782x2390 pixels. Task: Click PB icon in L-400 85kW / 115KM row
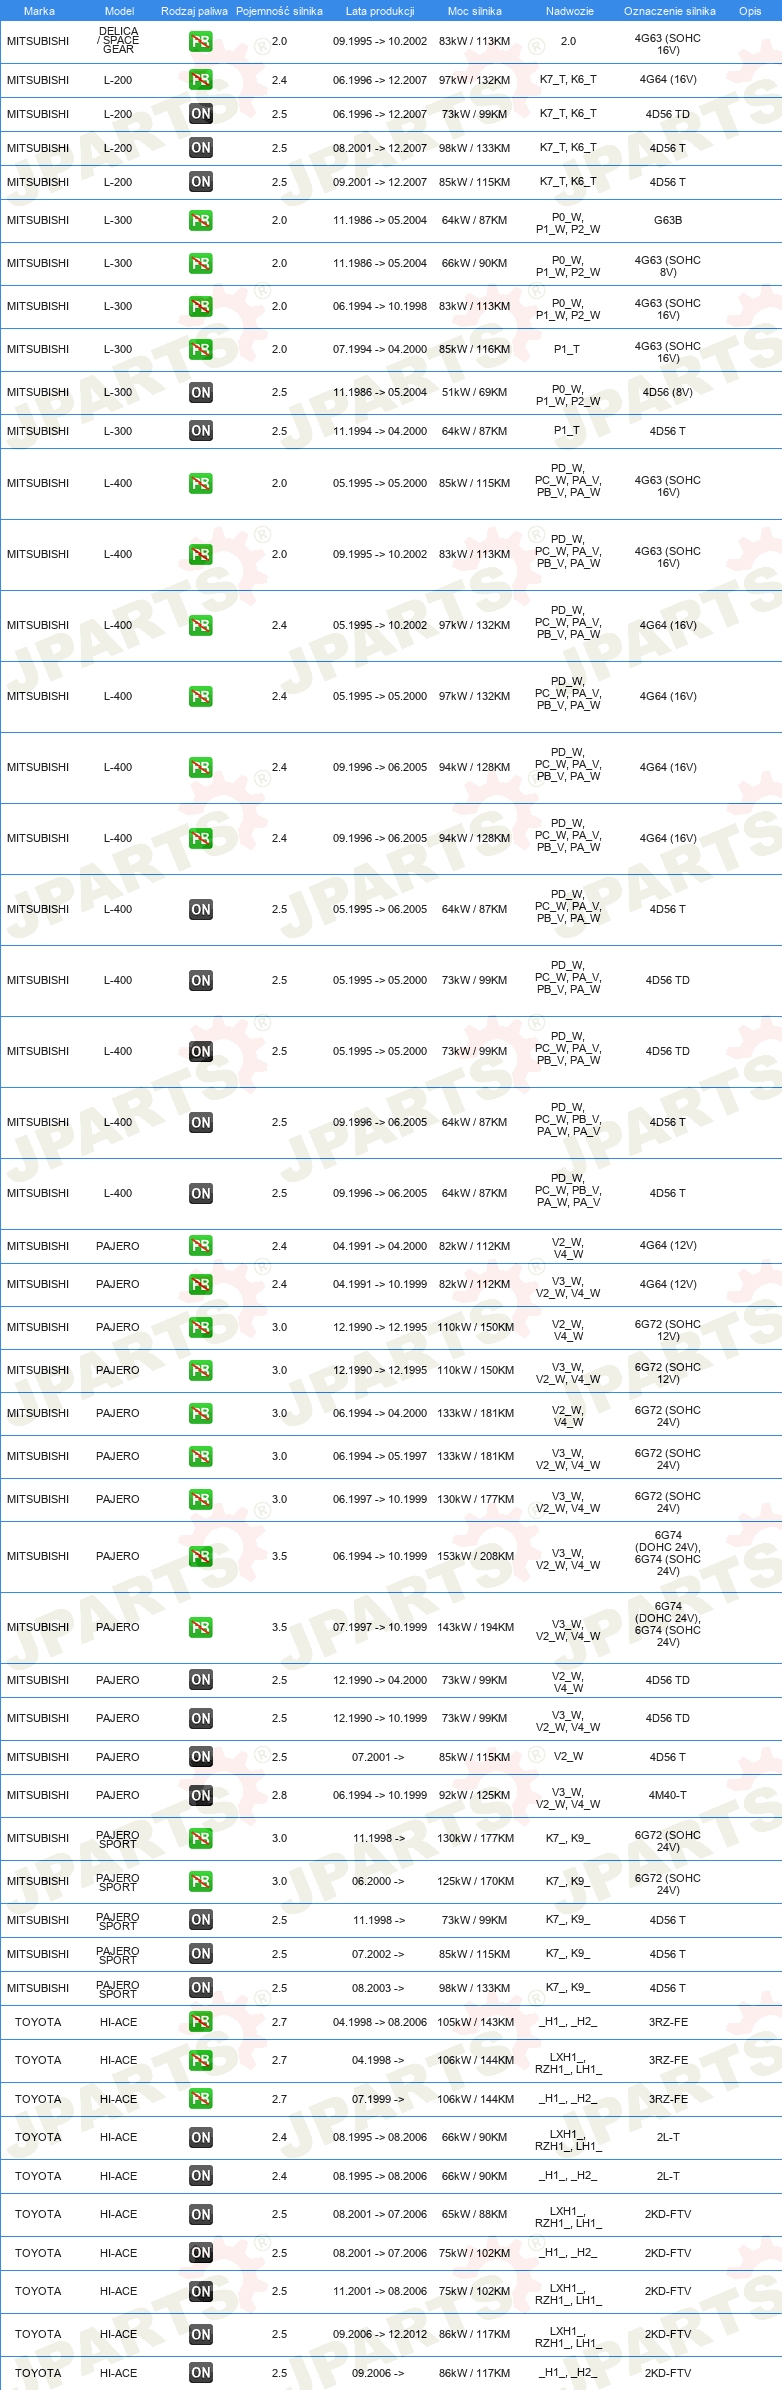pyautogui.click(x=201, y=484)
